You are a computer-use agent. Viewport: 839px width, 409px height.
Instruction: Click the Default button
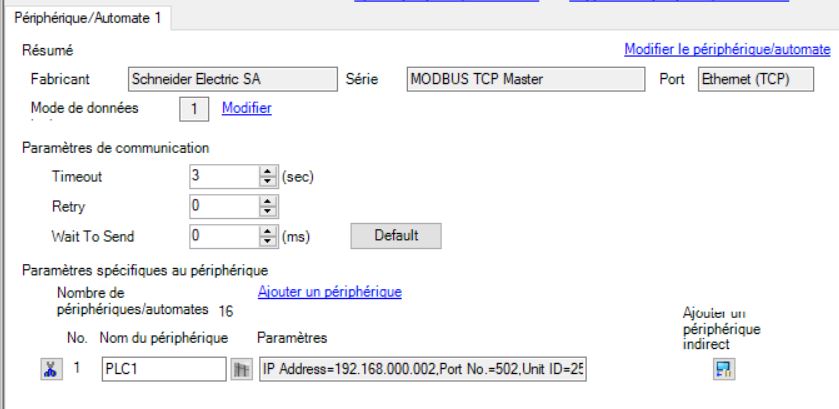(395, 236)
